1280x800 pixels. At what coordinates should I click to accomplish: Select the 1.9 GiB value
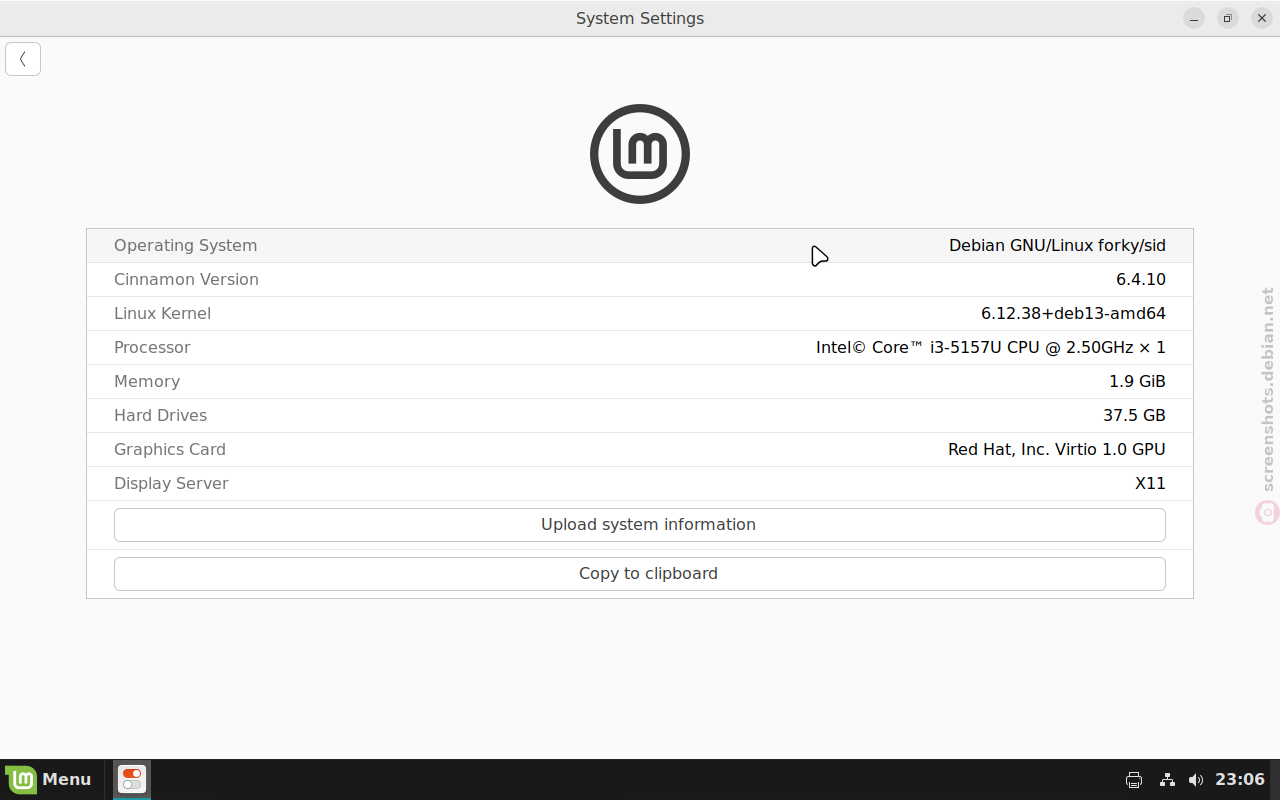coord(1137,382)
